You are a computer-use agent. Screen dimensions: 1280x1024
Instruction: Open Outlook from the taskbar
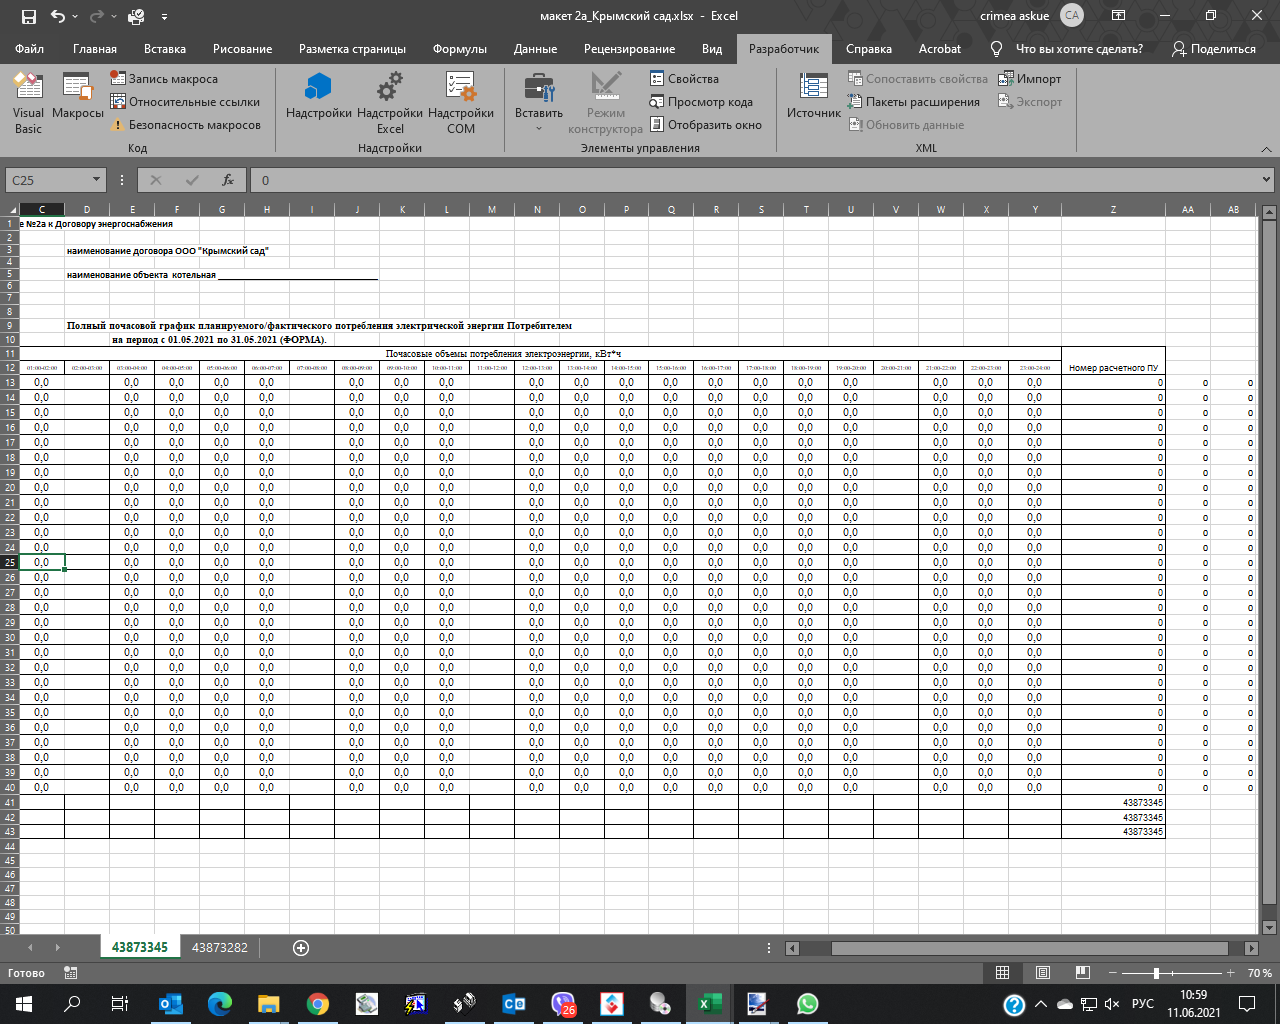point(171,1004)
